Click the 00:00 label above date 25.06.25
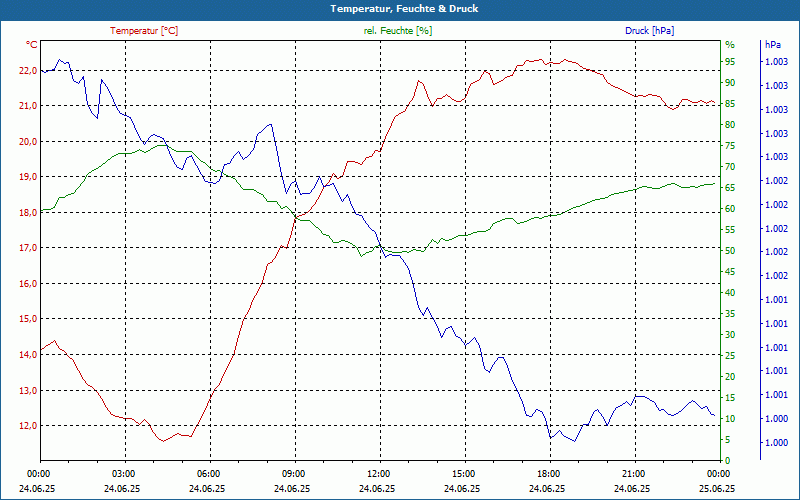 click(x=718, y=474)
